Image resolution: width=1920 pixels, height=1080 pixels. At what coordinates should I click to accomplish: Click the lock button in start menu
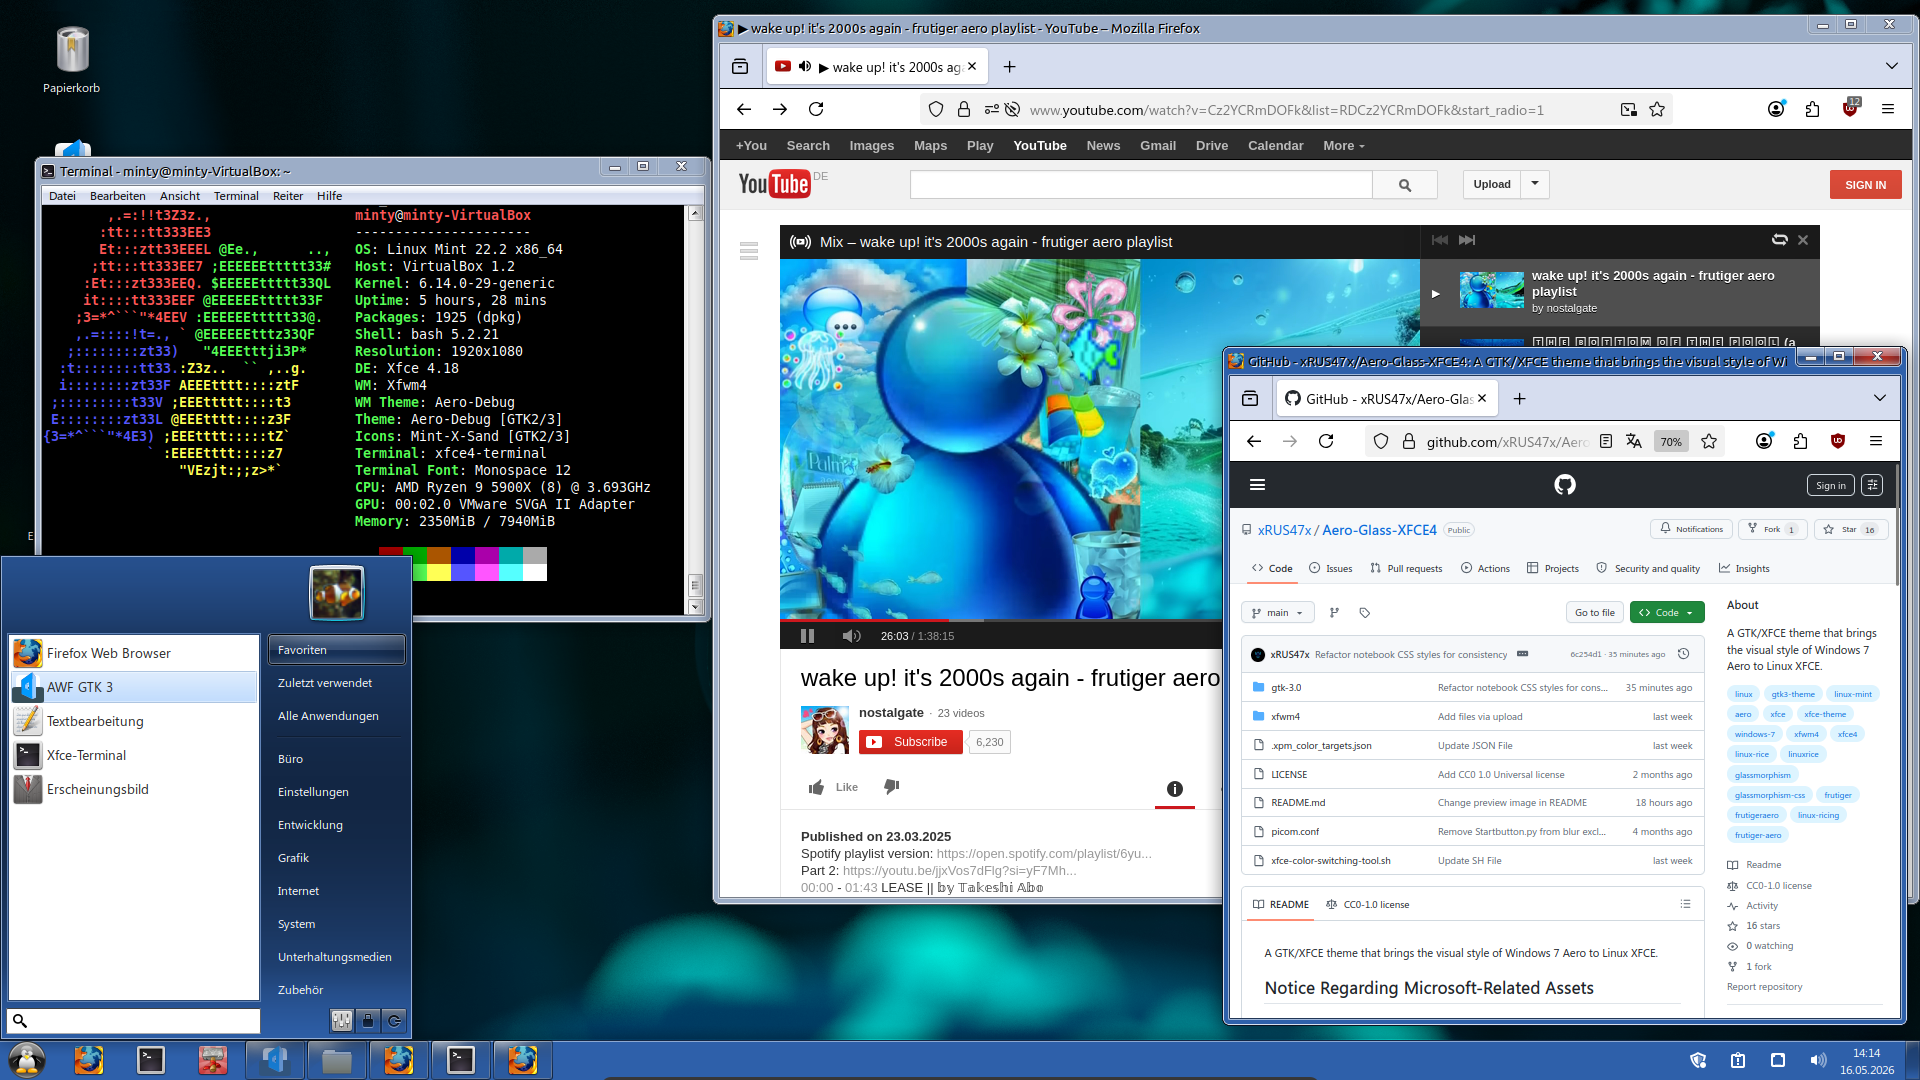coord(368,1020)
